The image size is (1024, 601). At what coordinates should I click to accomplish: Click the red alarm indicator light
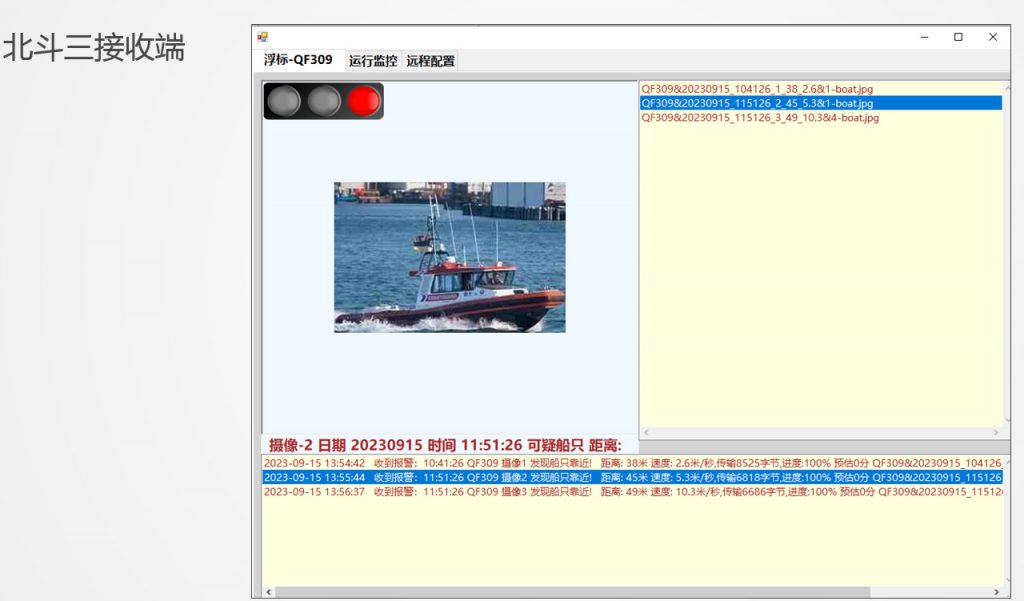point(364,100)
